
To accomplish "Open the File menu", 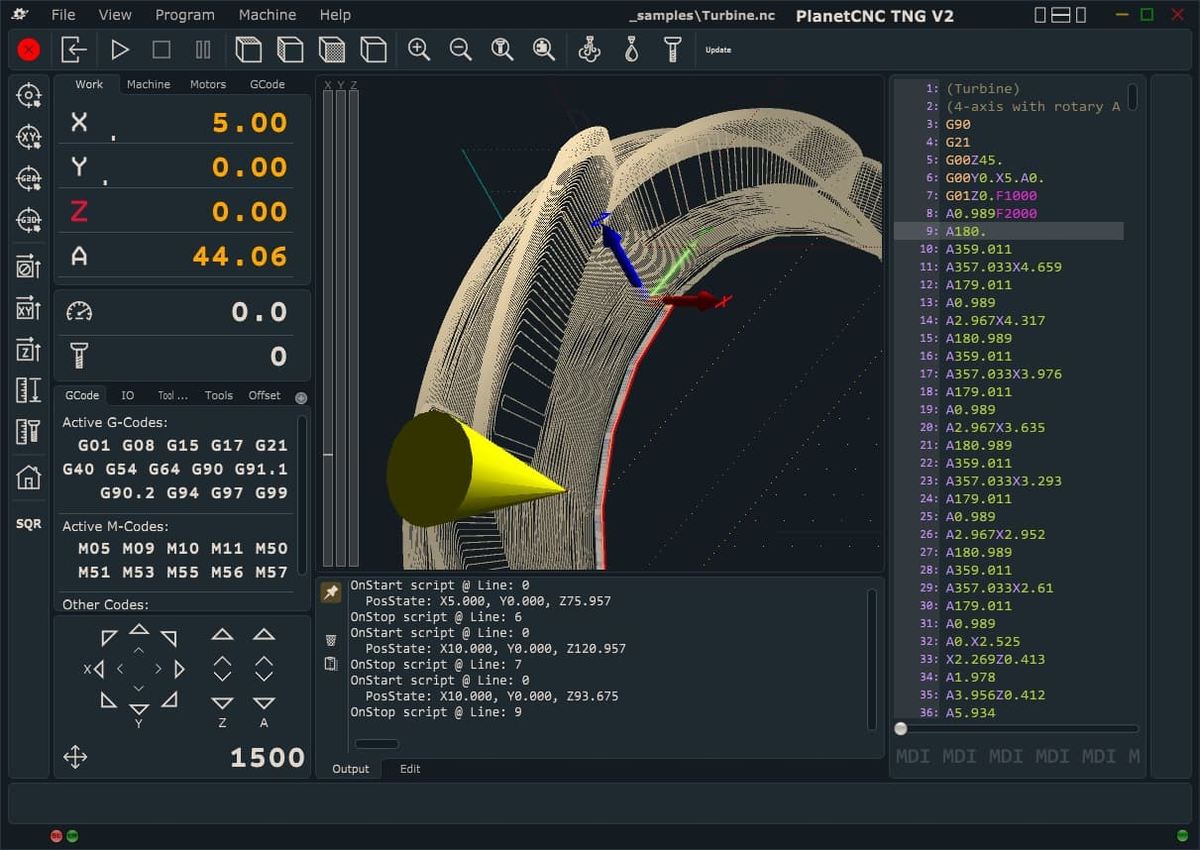I will coord(63,15).
